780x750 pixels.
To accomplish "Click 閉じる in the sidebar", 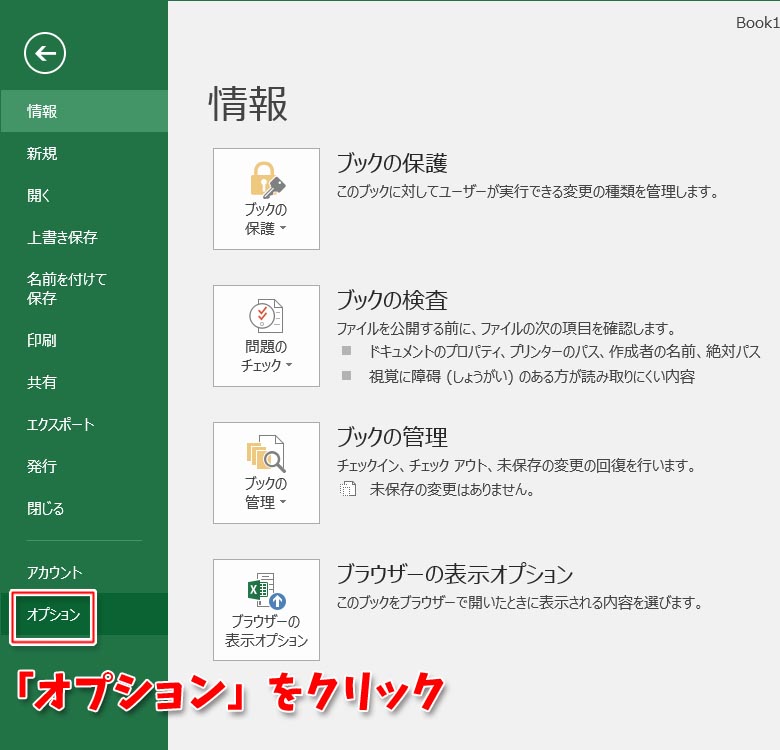I will point(84,508).
